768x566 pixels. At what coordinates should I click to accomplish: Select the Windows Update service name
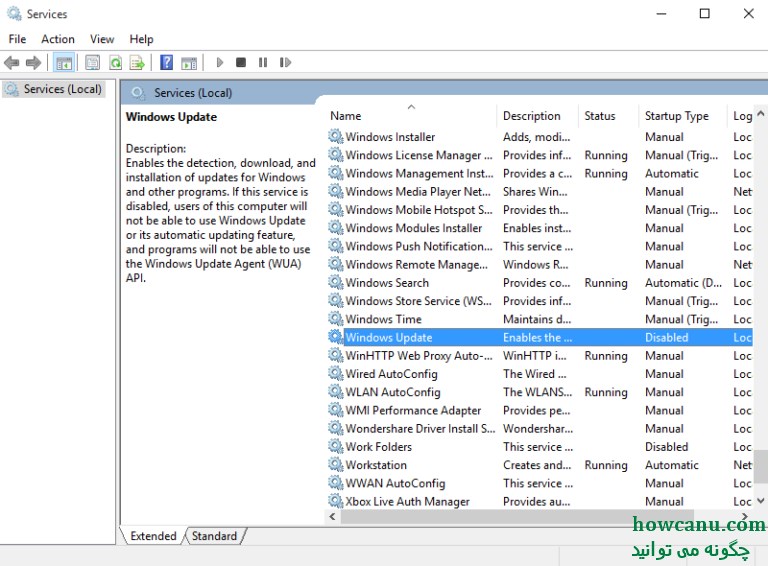click(389, 337)
